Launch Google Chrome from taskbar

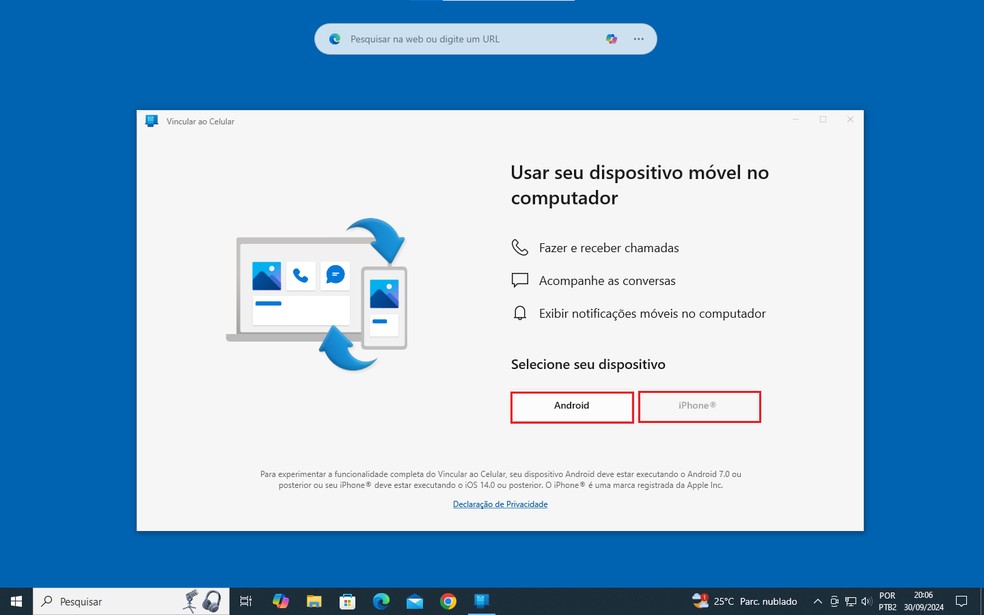[448, 601]
